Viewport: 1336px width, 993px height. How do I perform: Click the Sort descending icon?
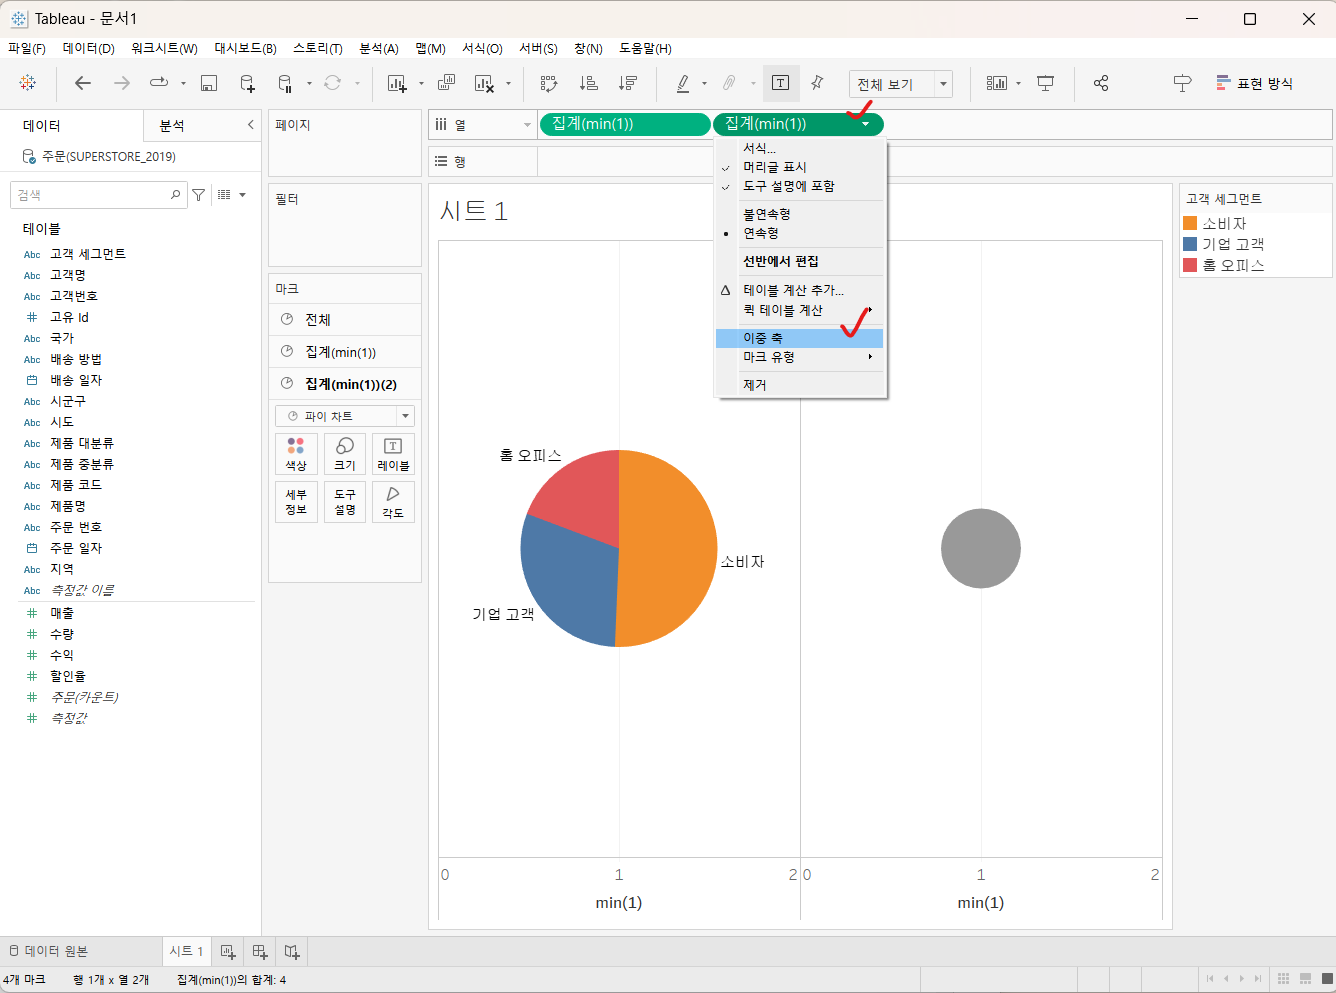[x=628, y=83]
